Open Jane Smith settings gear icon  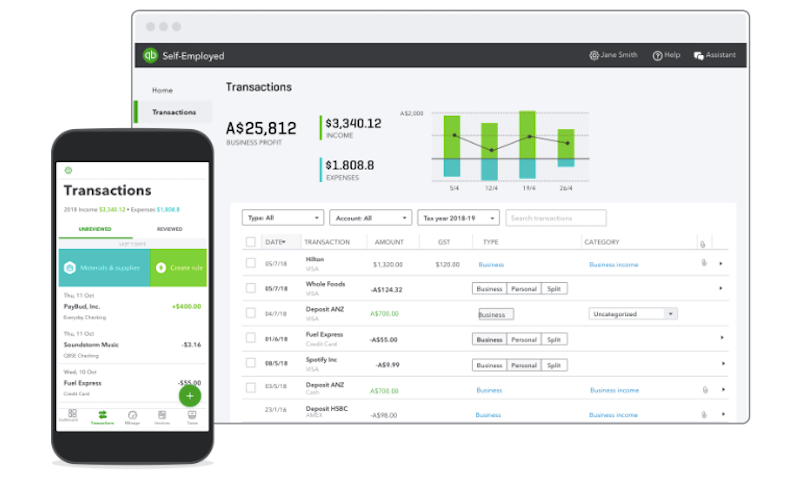click(x=594, y=55)
